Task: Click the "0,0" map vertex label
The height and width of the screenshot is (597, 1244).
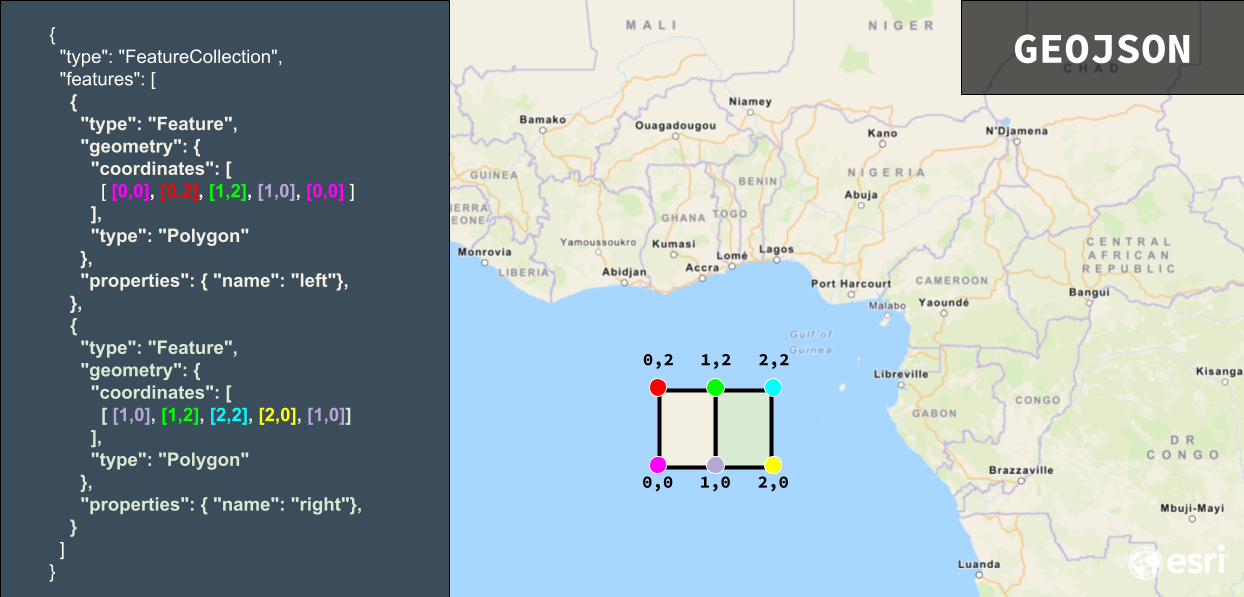Action: [x=658, y=483]
